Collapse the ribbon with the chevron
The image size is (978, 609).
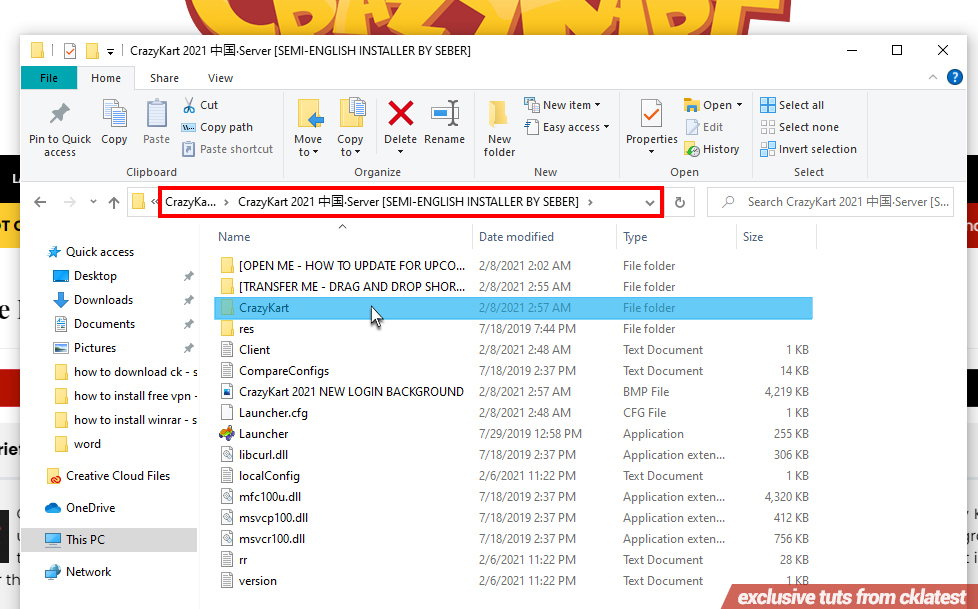933,77
